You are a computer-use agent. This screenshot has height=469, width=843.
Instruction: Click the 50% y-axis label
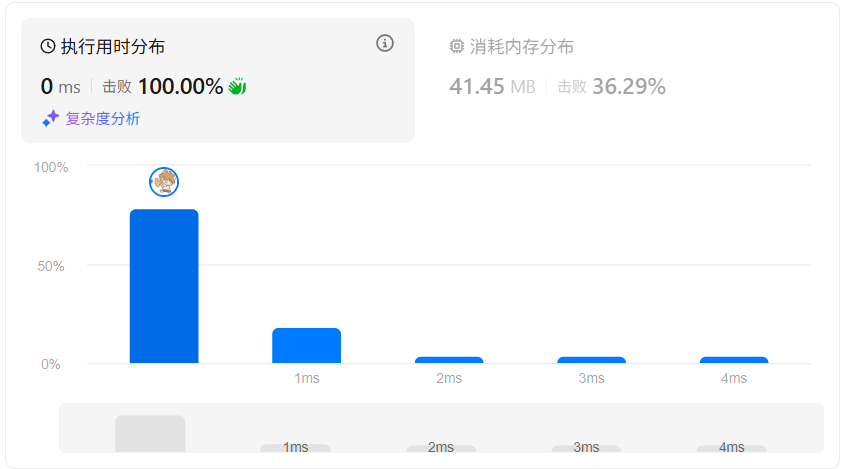51,266
